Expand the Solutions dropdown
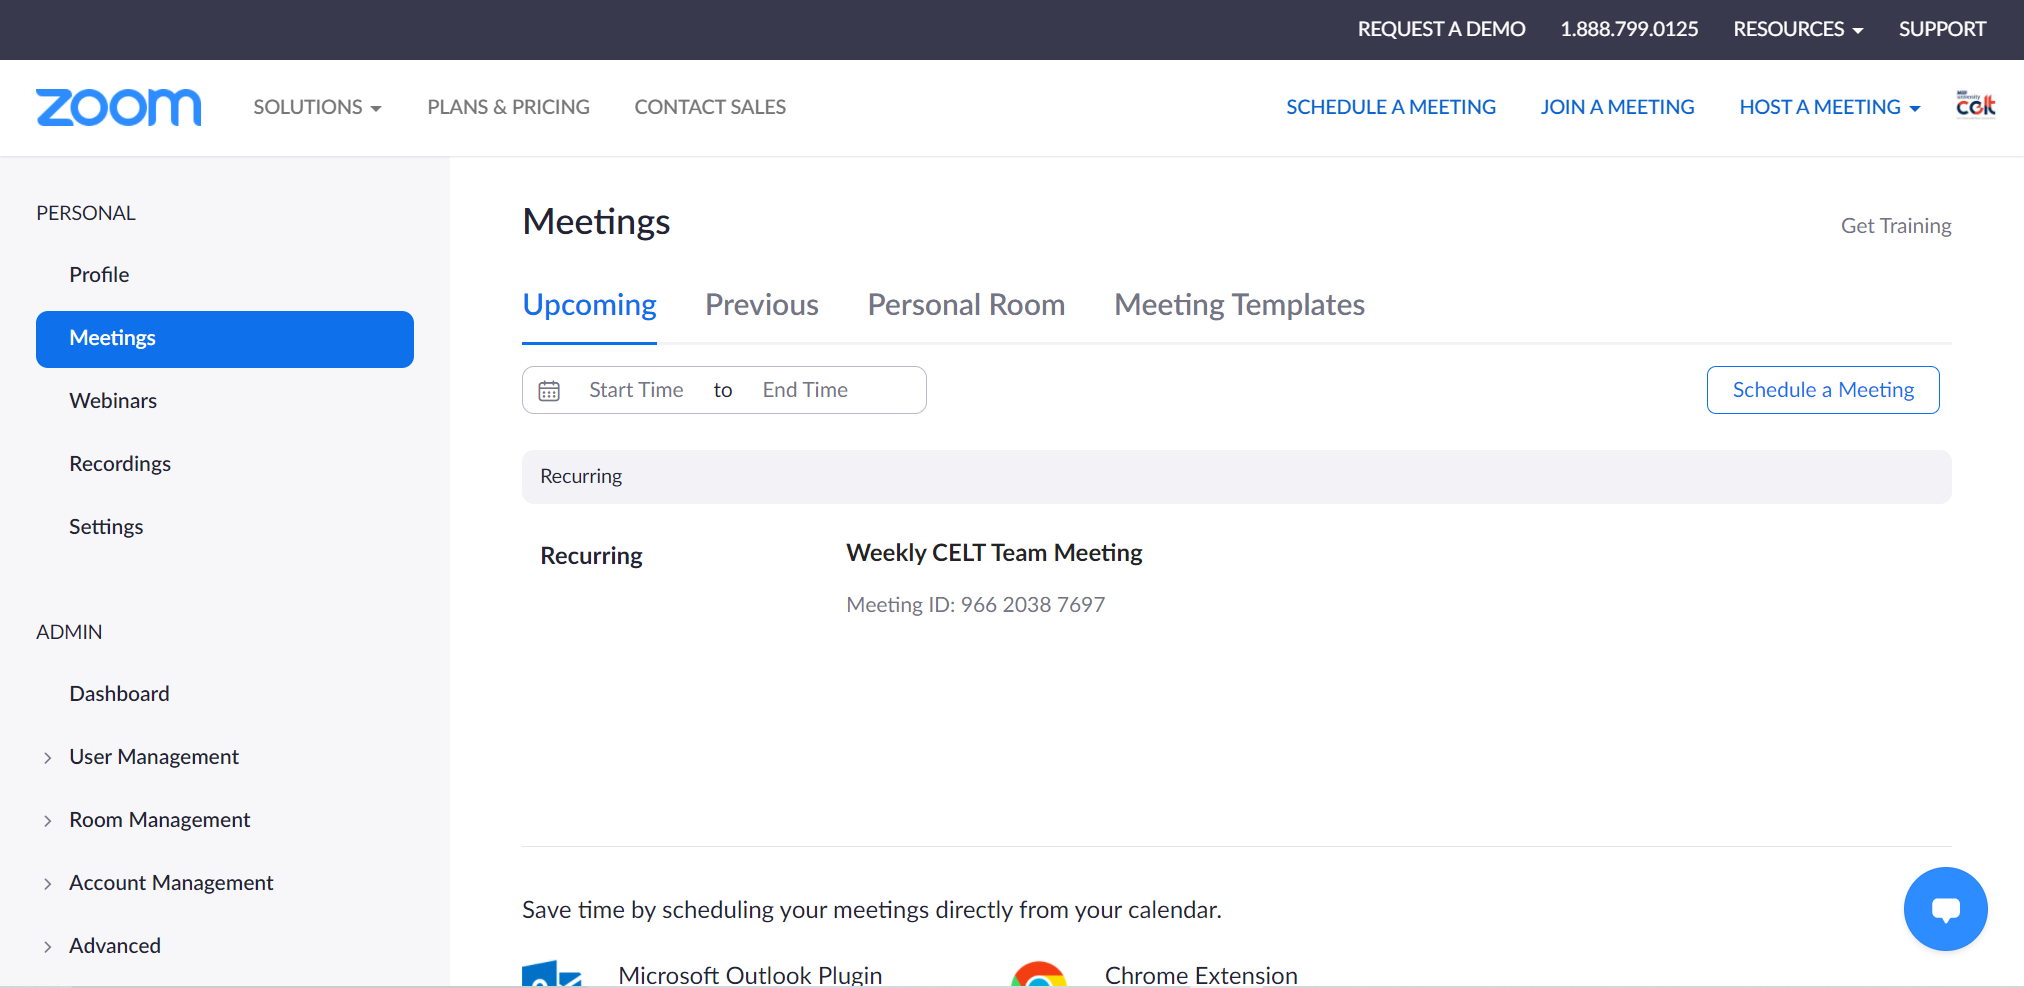 pos(317,107)
